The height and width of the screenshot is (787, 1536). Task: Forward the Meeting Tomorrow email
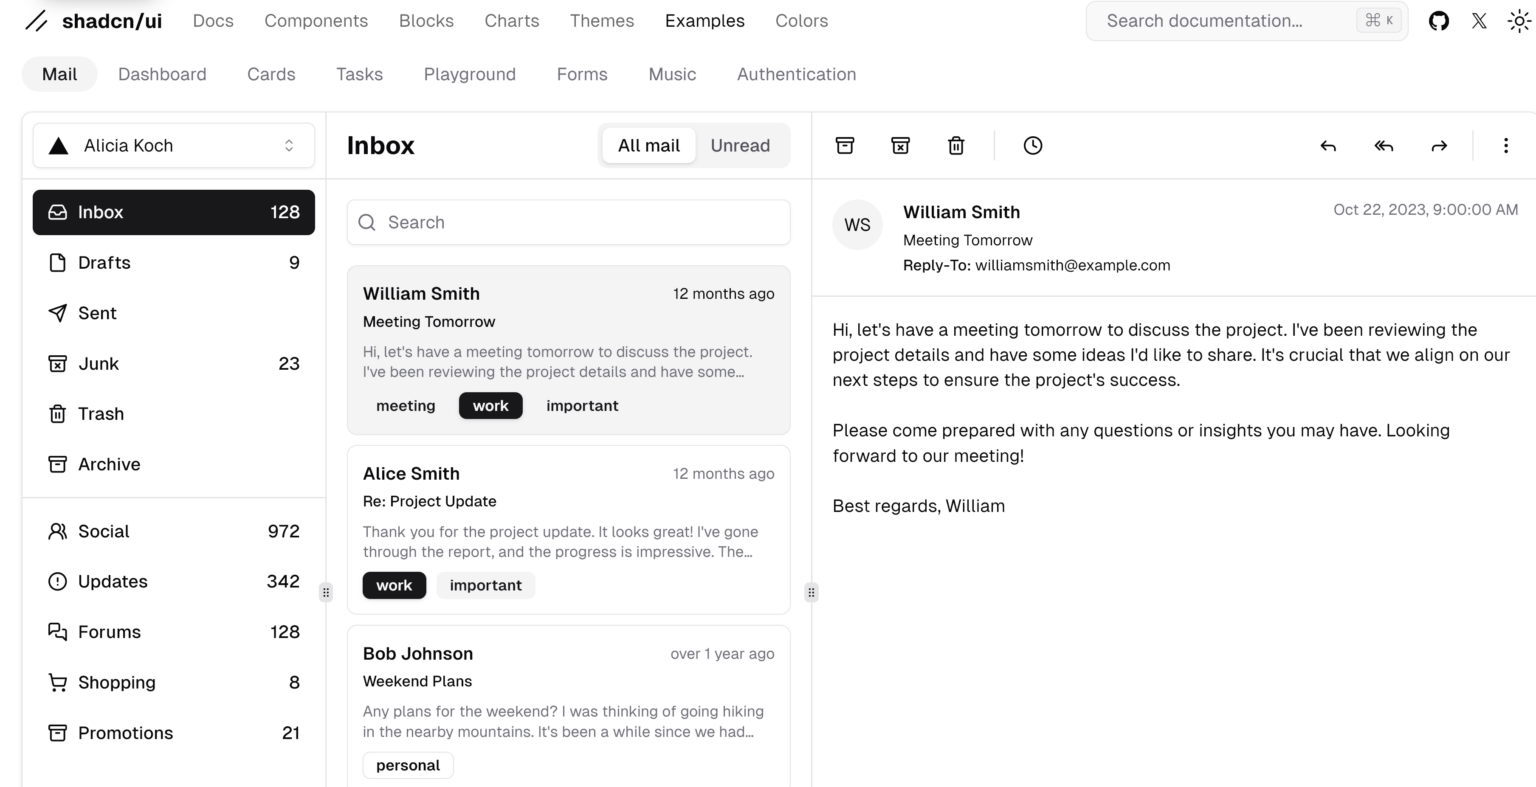click(x=1438, y=145)
